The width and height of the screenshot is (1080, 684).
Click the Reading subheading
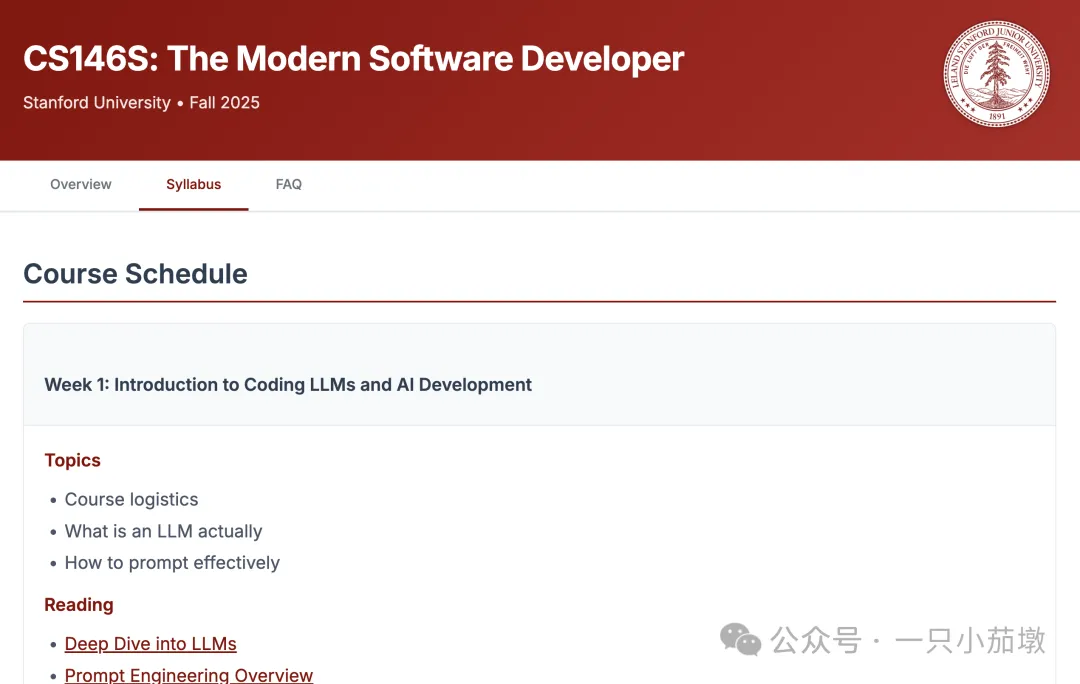tap(78, 605)
